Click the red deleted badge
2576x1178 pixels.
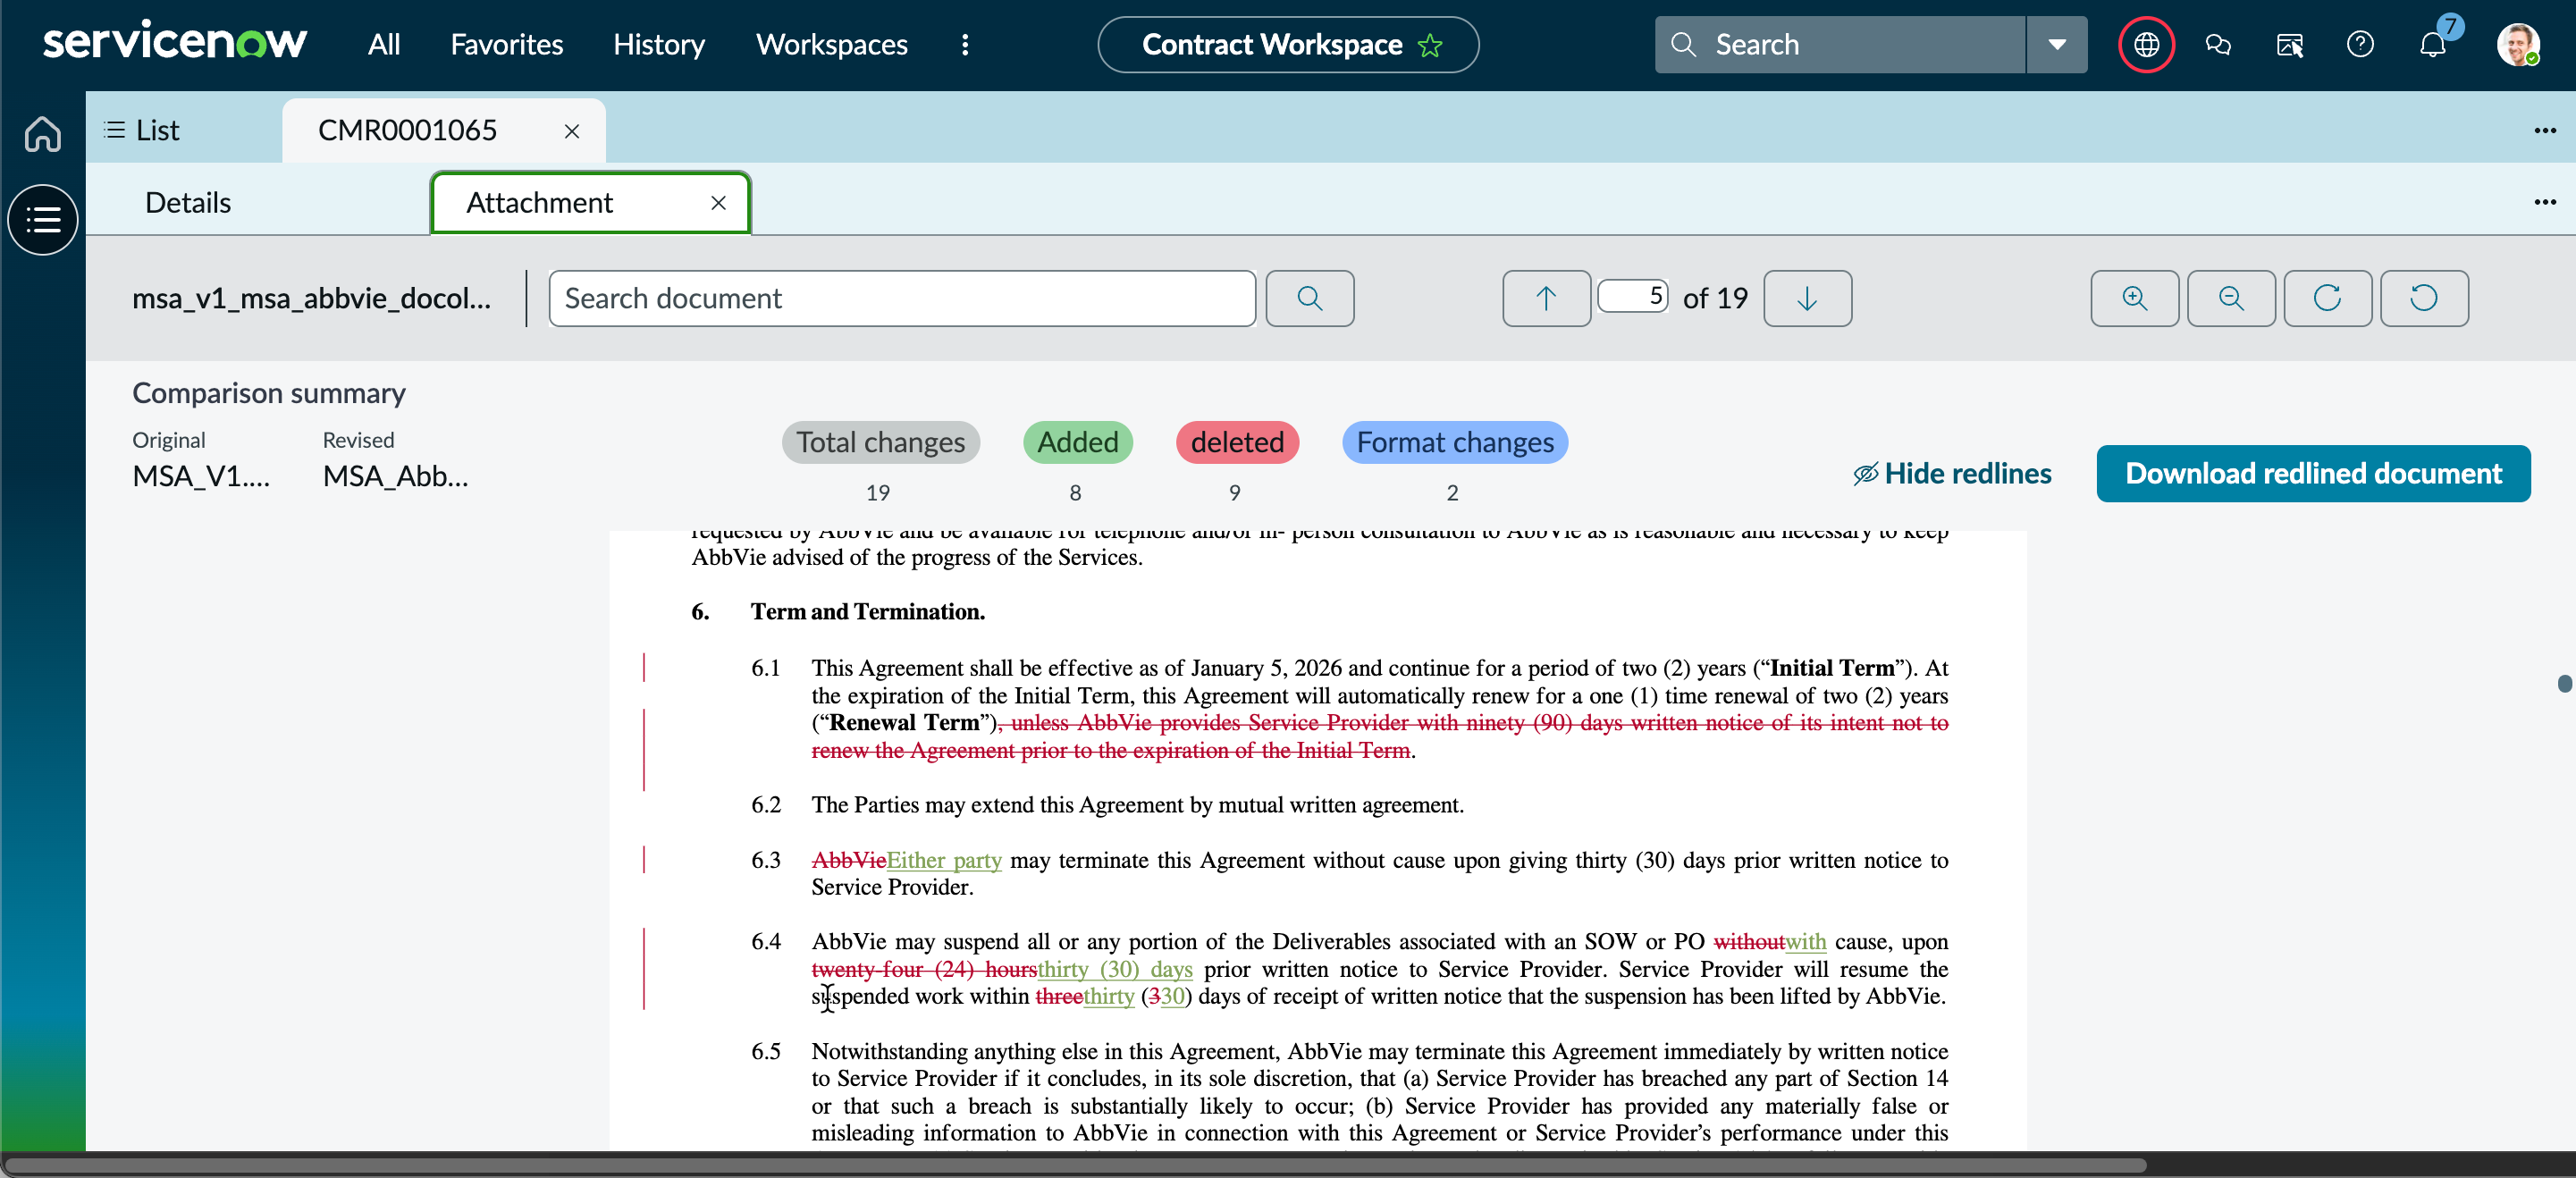coord(1237,442)
